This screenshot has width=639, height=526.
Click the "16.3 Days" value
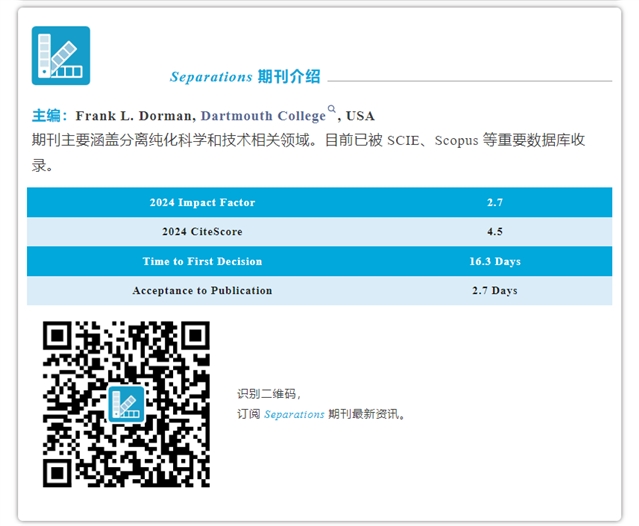(x=494, y=262)
